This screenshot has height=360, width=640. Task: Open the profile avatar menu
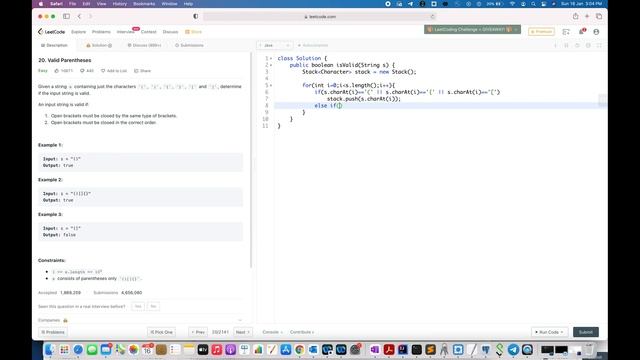pyautogui.click(x=596, y=31)
